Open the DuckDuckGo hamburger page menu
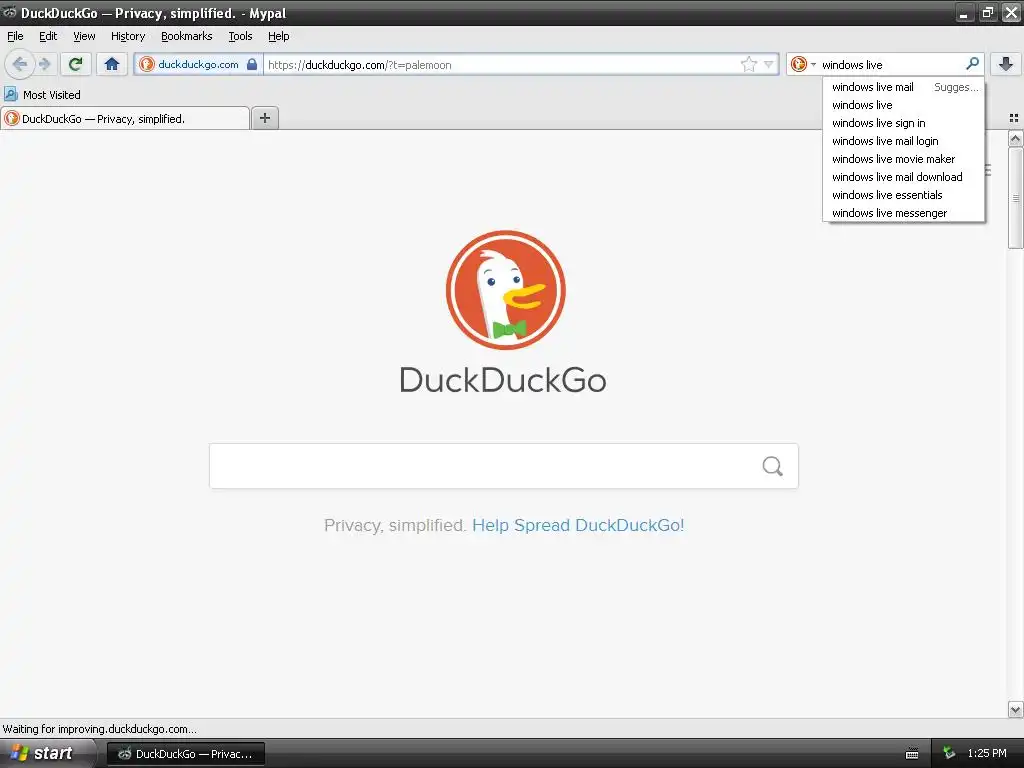Image resolution: width=1024 pixels, height=768 pixels. [988, 170]
